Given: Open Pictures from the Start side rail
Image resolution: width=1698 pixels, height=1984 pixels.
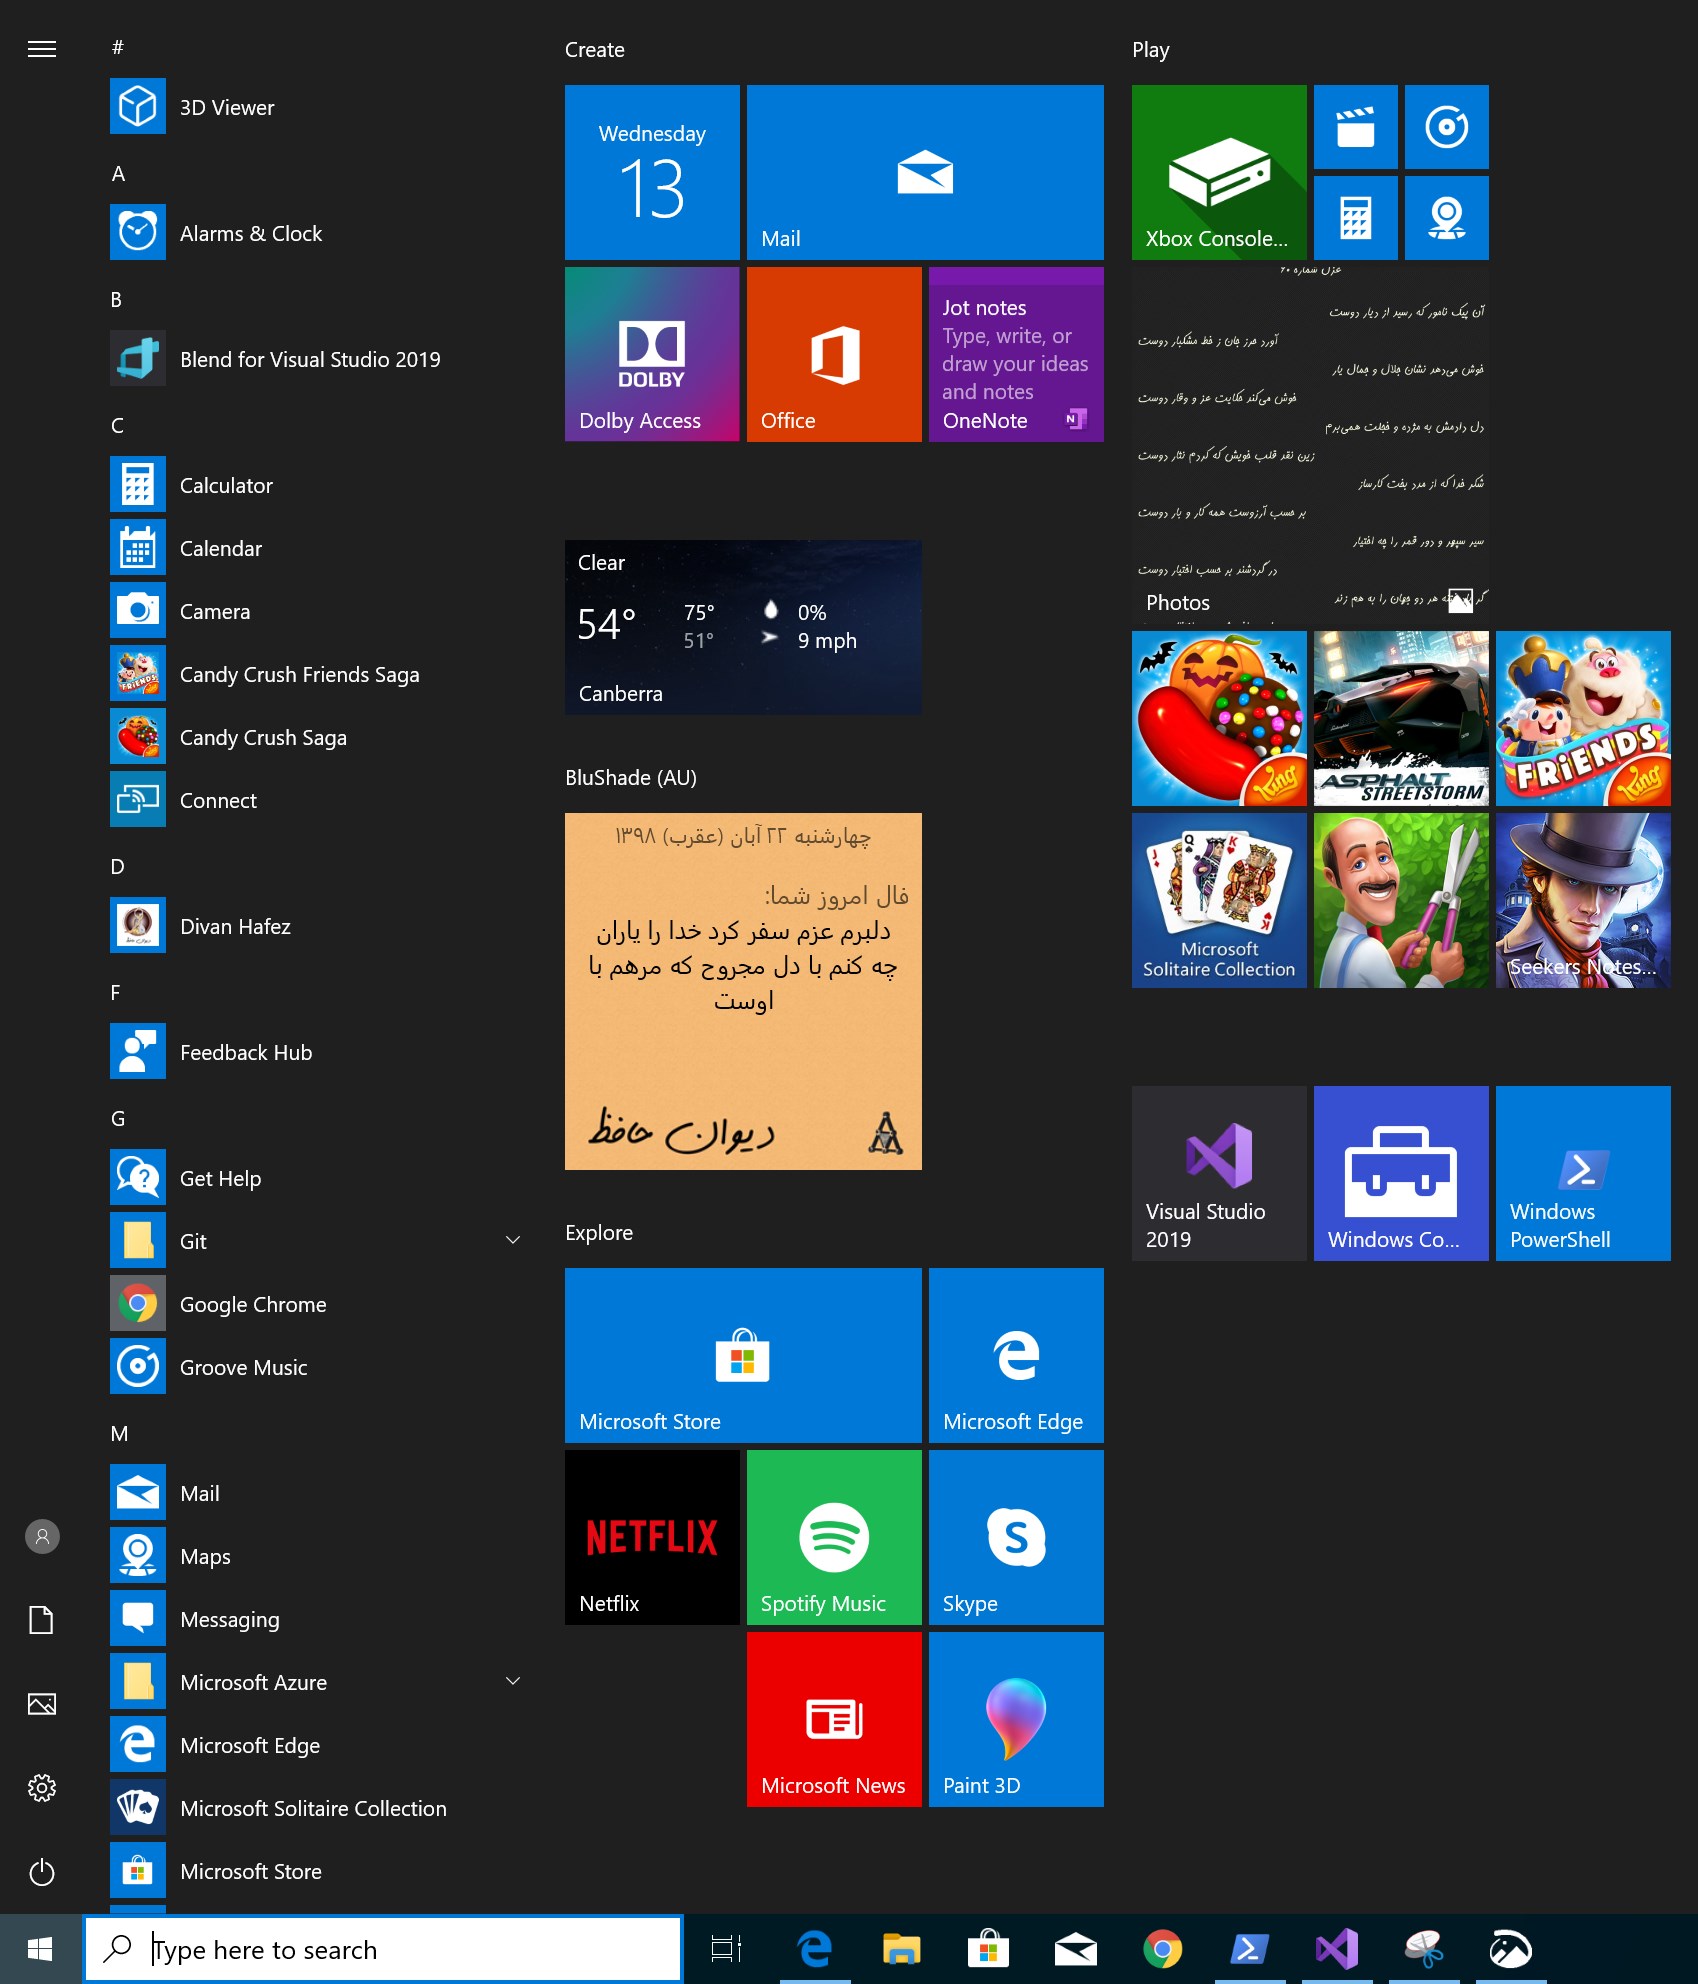Looking at the screenshot, I should [42, 1704].
